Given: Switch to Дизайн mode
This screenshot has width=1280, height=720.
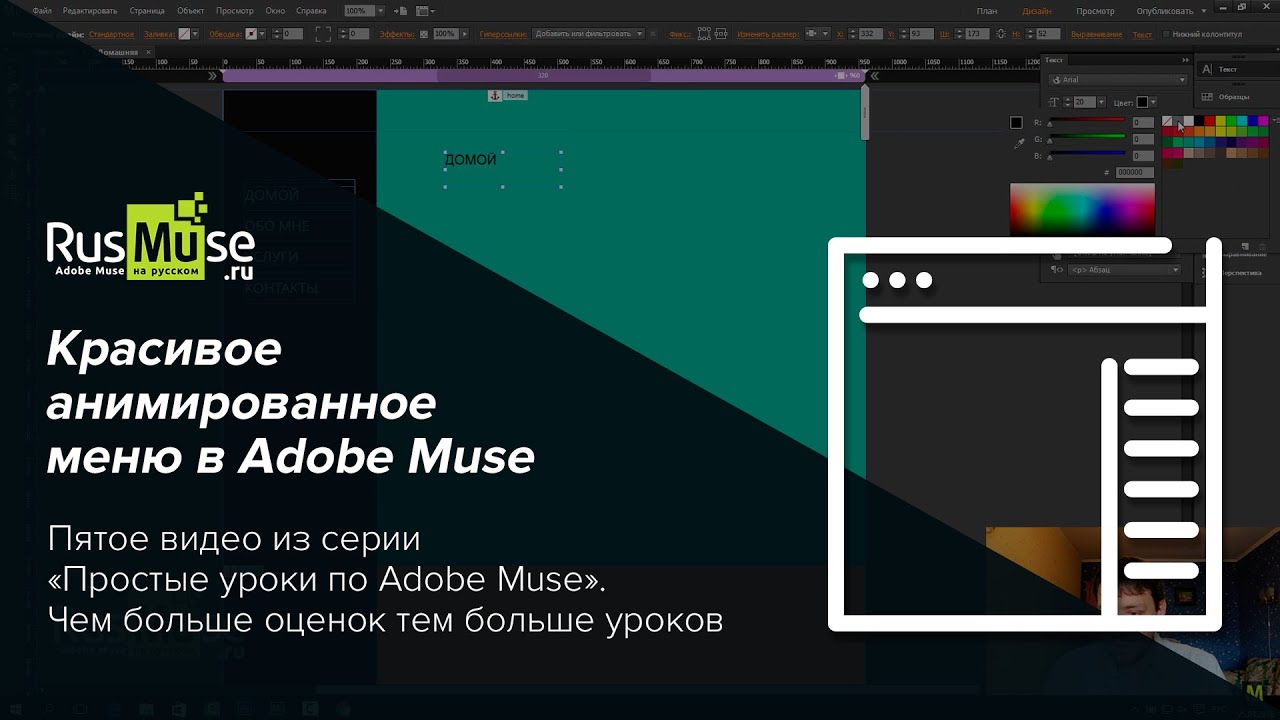Looking at the screenshot, I should click(1036, 11).
